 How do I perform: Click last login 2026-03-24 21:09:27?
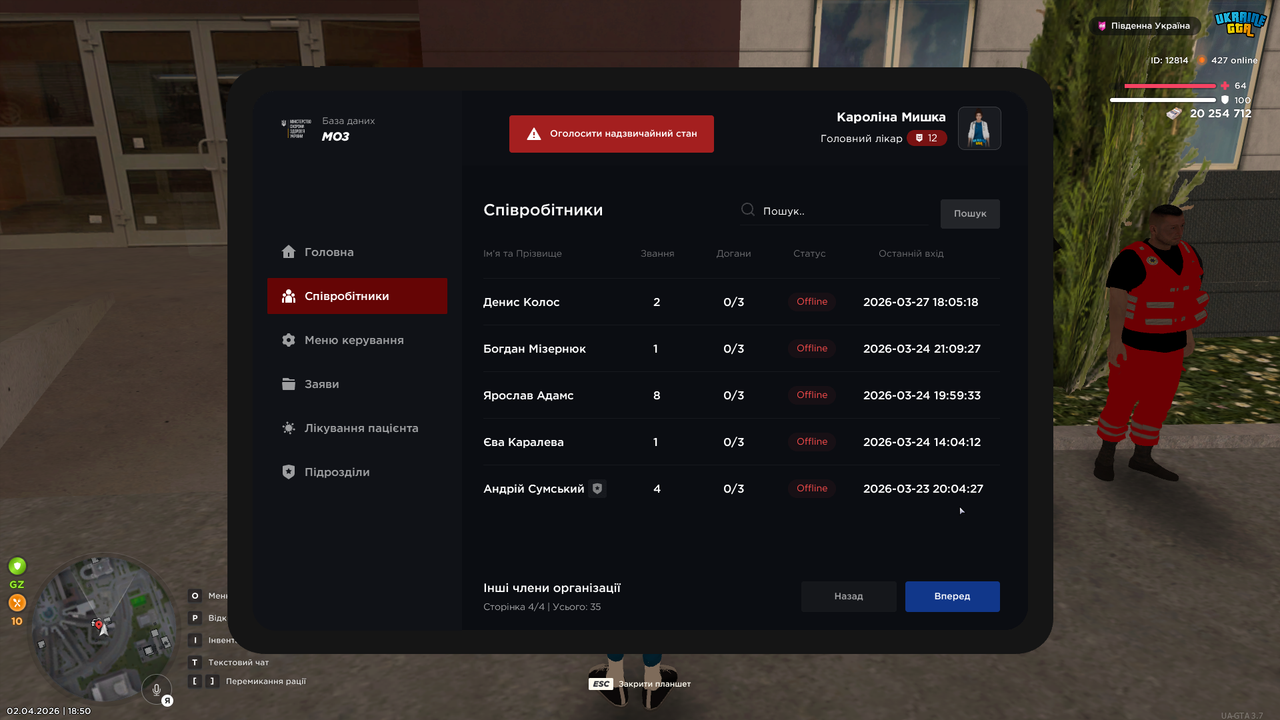pos(921,349)
